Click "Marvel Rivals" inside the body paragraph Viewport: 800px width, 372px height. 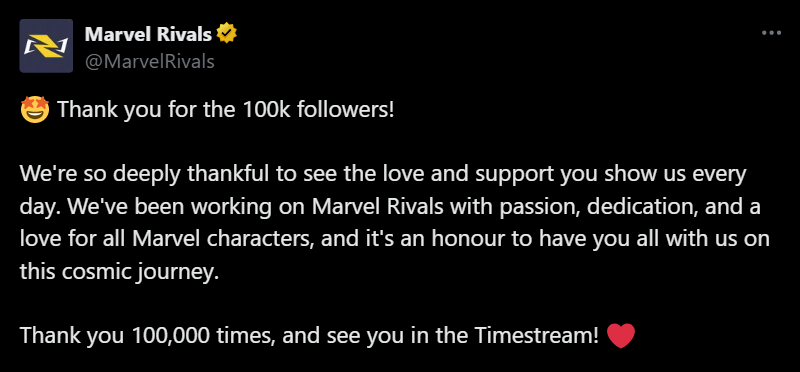click(x=380, y=207)
